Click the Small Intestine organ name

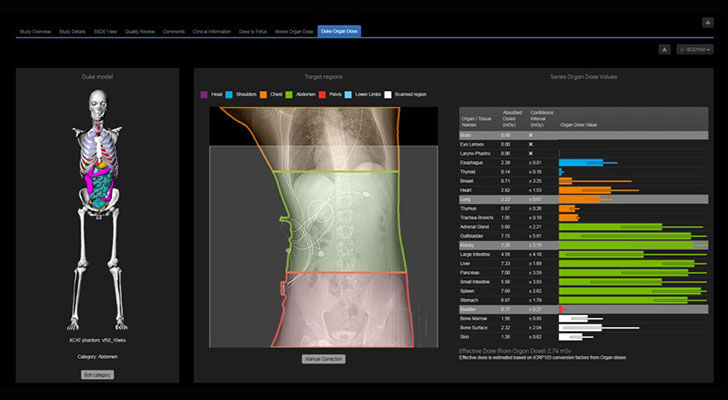[x=474, y=282]
